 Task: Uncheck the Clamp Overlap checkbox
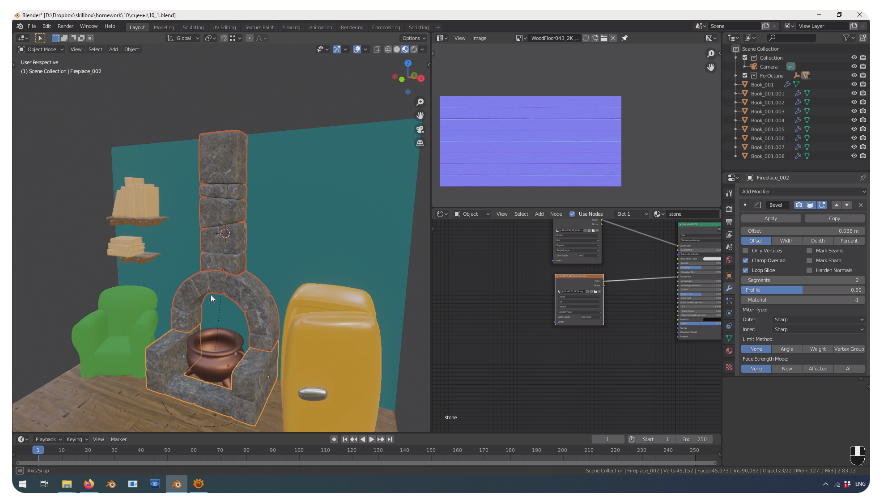[x=746, y=260]
